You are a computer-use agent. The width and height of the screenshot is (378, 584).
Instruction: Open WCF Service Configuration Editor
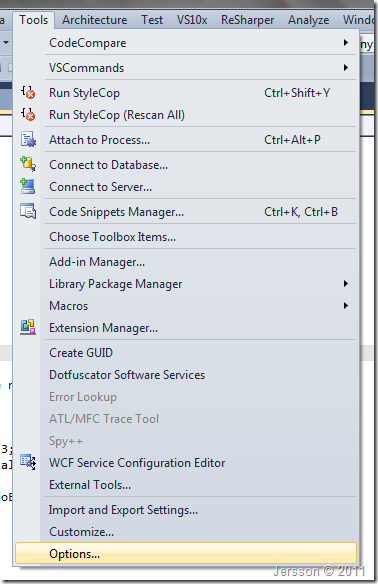tap(186, 463)
